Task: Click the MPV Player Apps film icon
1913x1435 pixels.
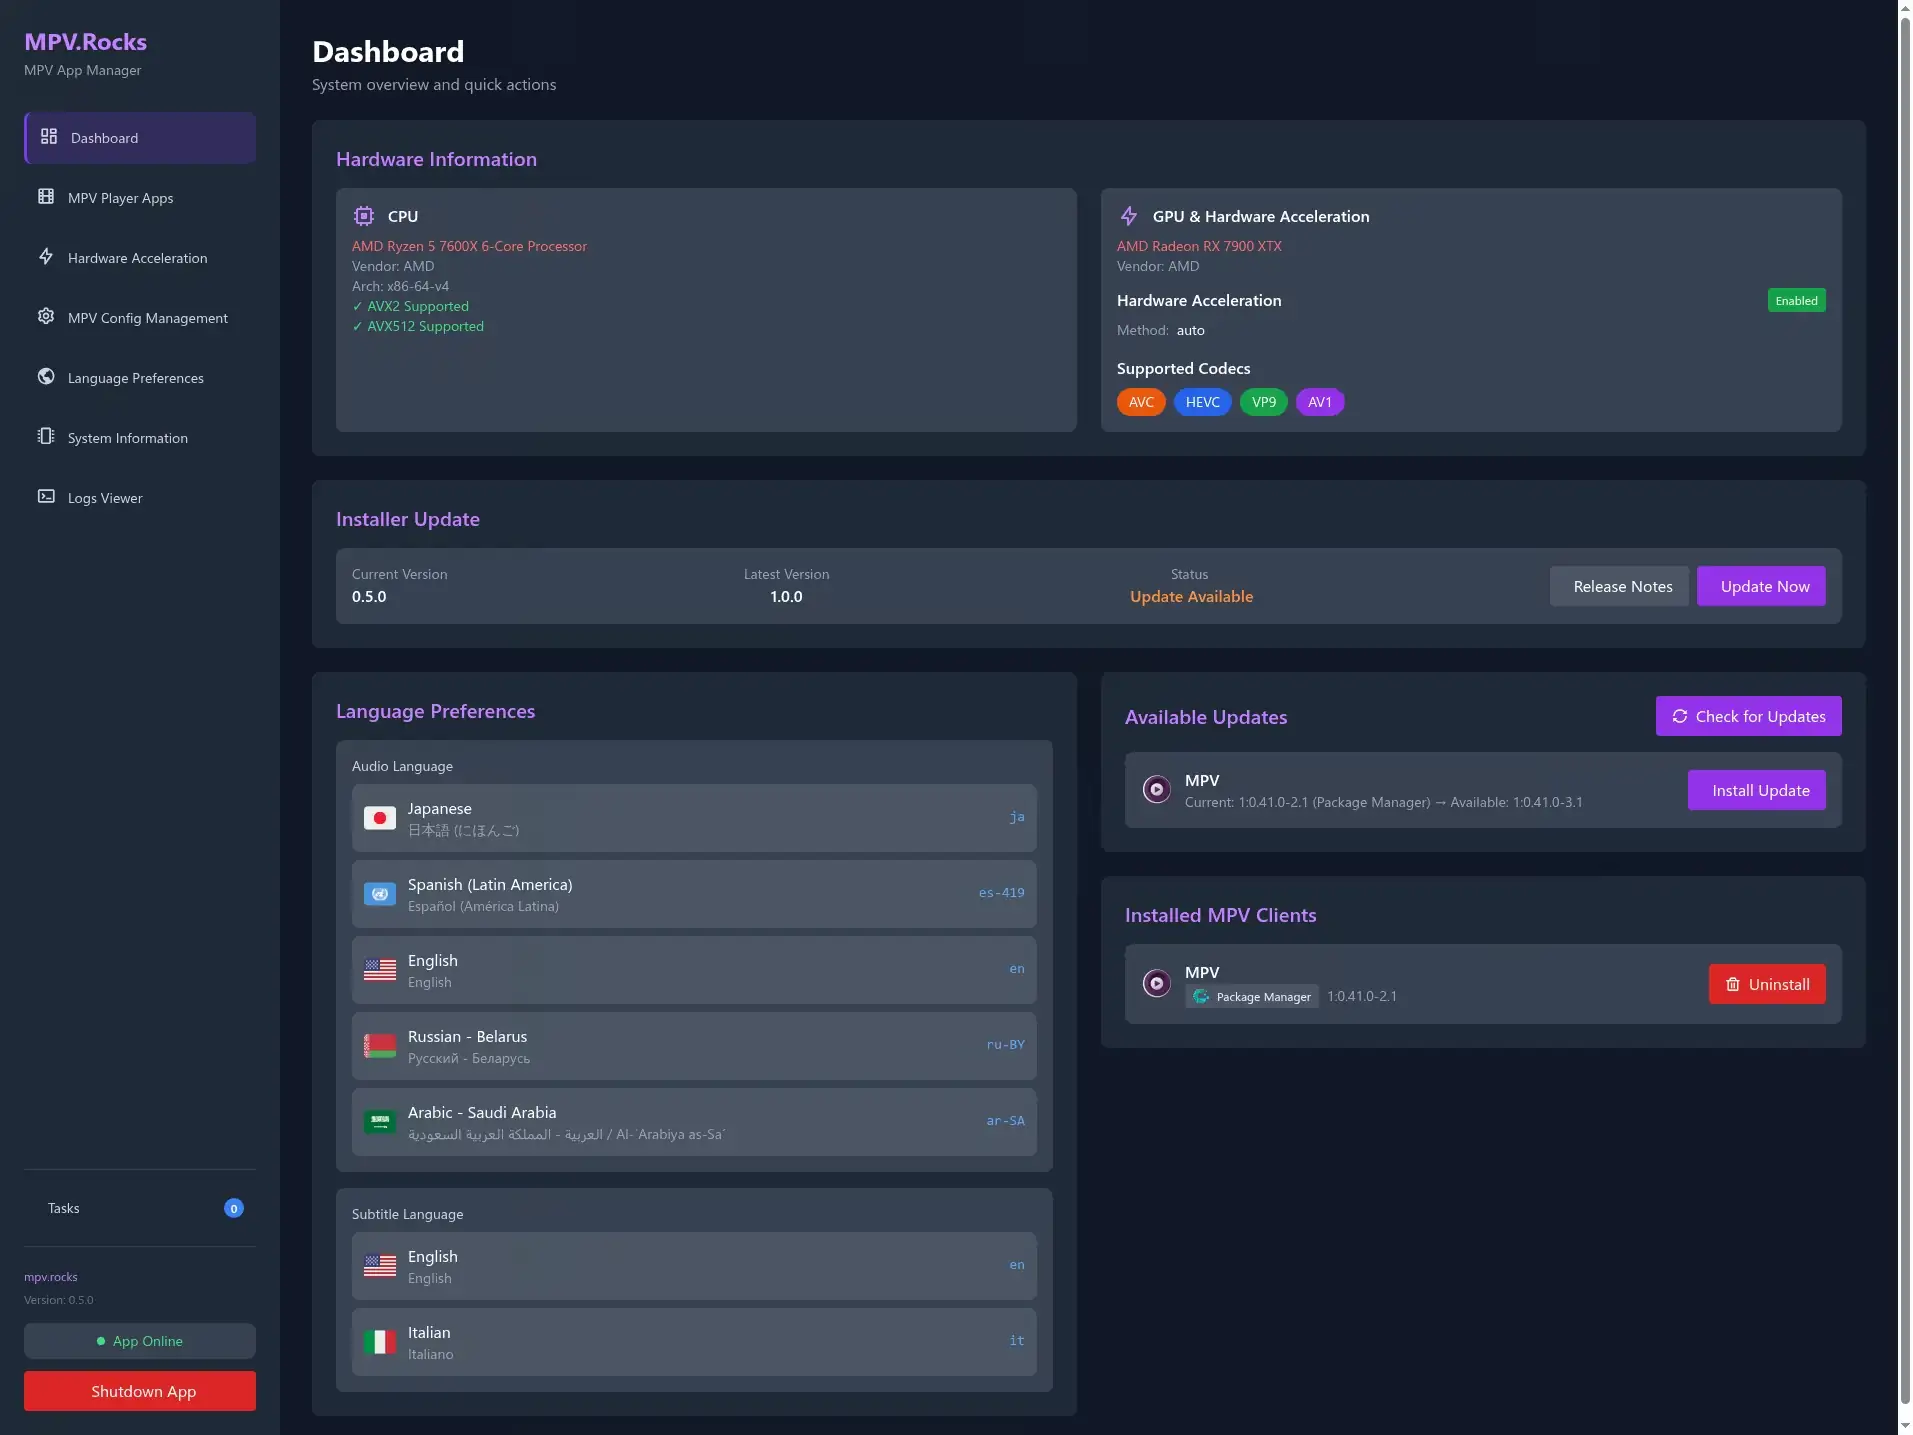Action: [46, 197]
